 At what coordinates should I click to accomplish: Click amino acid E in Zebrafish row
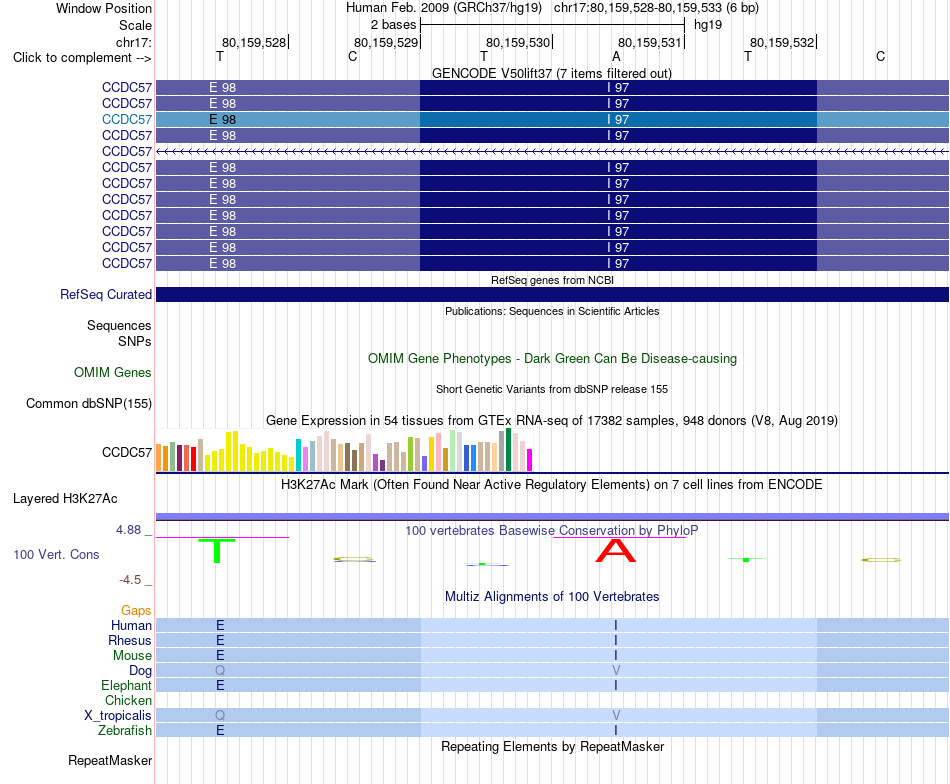[x=220, y=731]
